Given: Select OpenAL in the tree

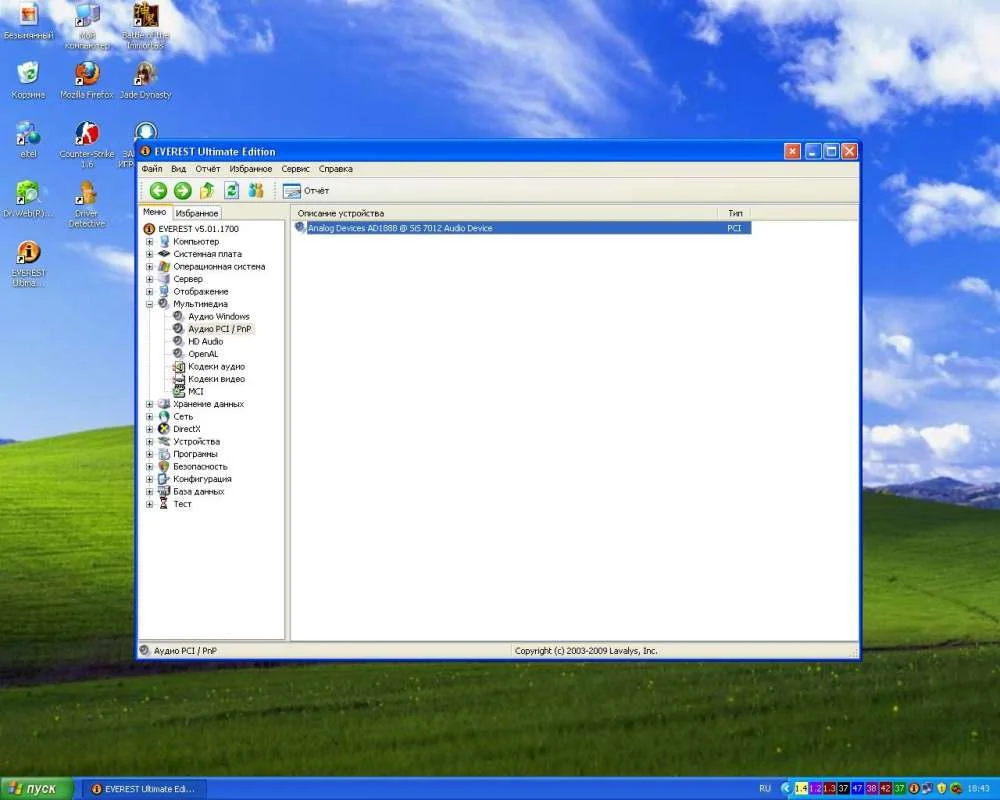Looking at the screenshot, I should tap(203, 354).
